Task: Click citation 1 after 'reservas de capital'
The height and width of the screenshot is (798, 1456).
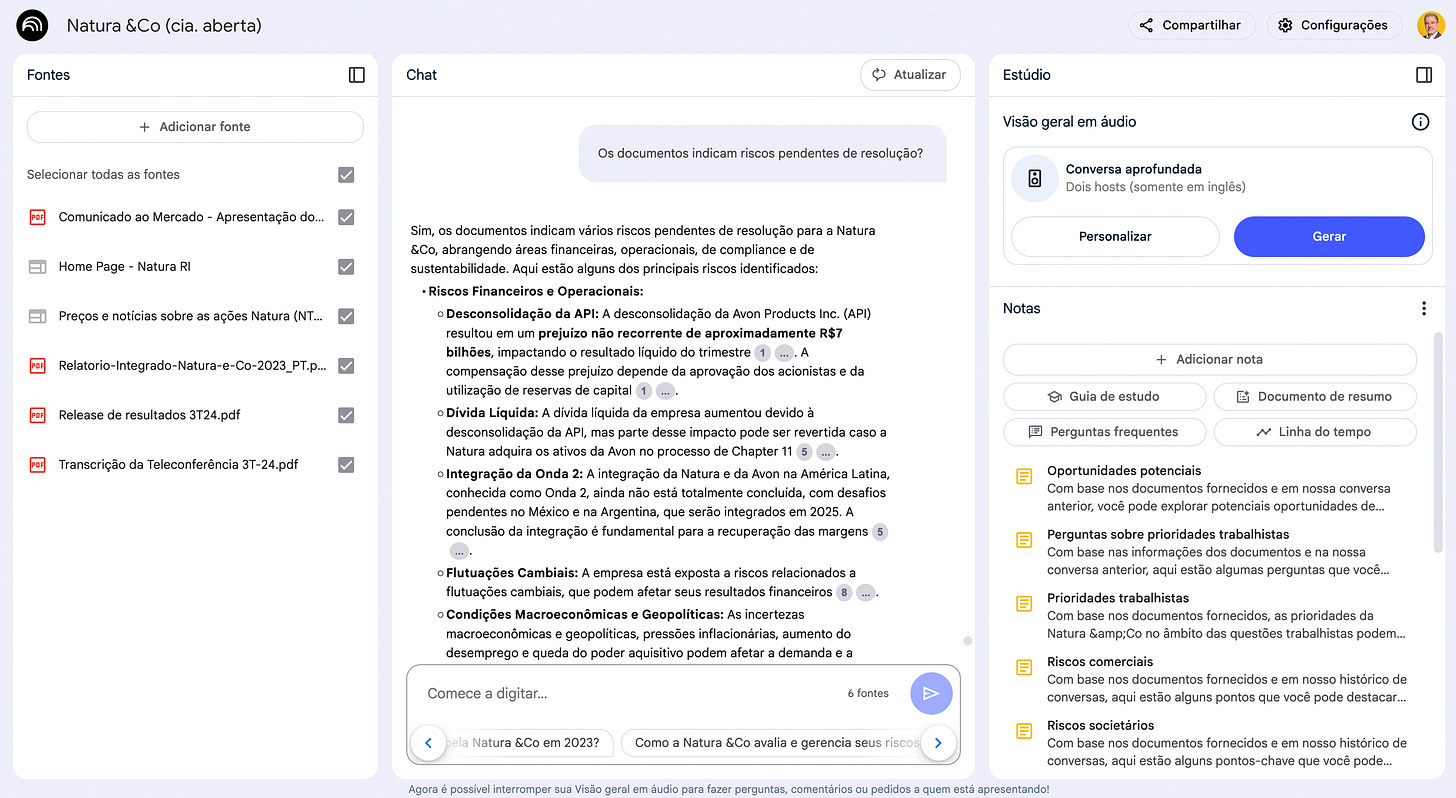Action: coord(644,391)
